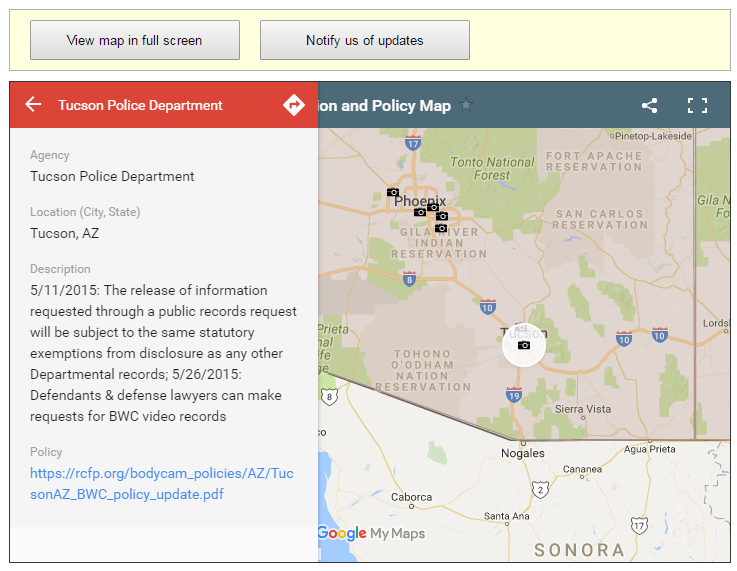Click the Interstate 8 highway shield
This screenshot has width=737, height=571.
coord(408,279)
